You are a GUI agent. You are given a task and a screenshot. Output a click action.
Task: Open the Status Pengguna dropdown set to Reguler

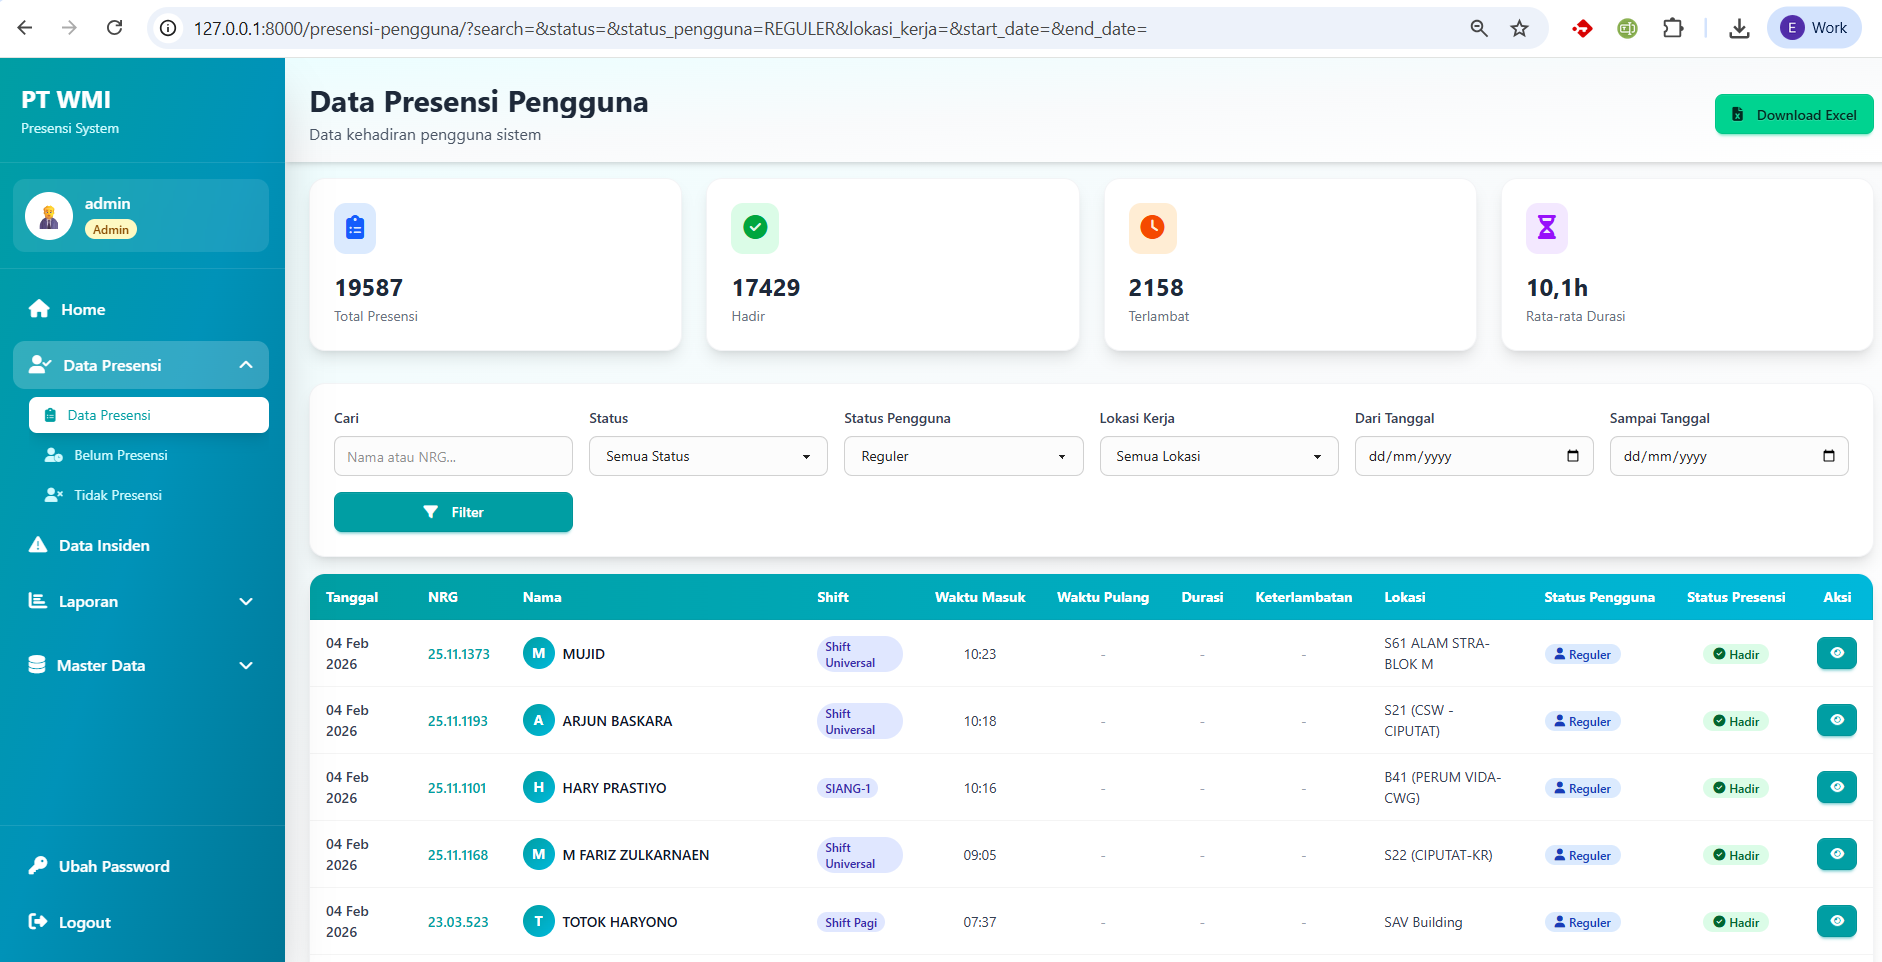tap(963, 456)
